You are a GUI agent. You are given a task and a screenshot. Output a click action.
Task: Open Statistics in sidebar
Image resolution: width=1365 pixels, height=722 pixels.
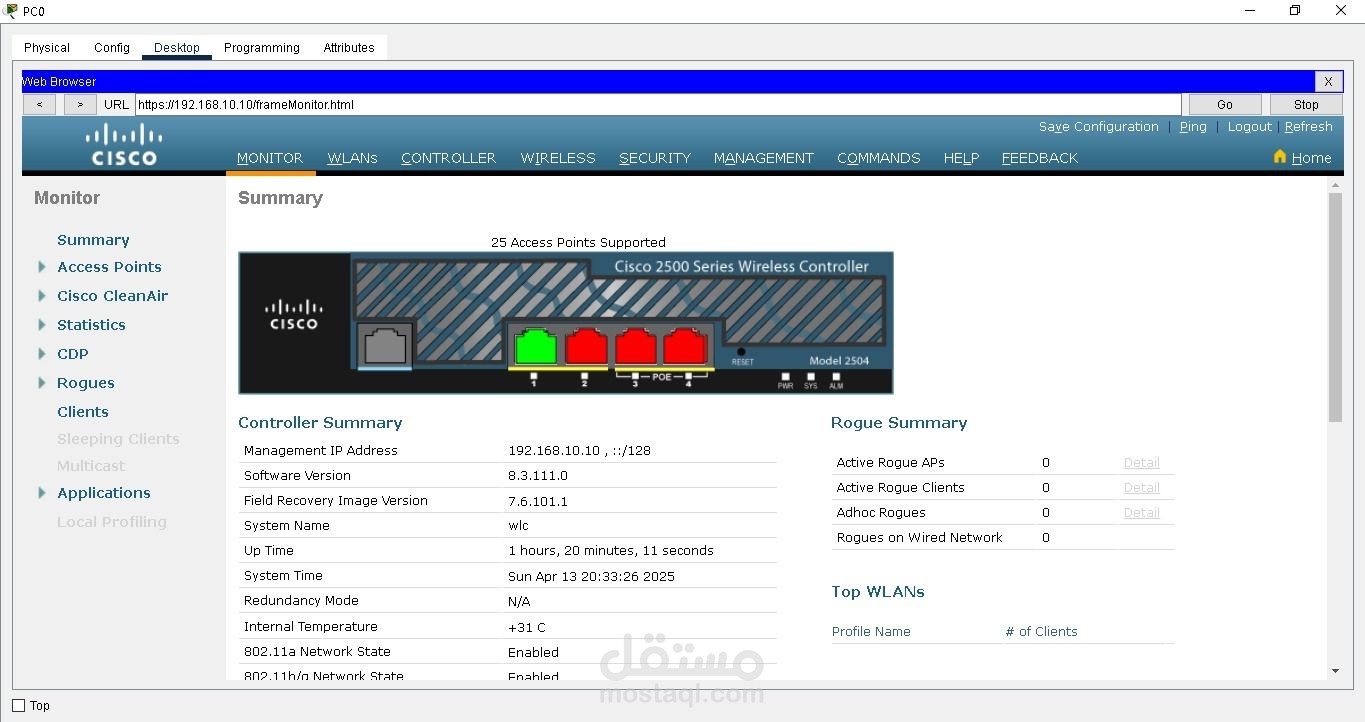pyautogui.click(x=91, y=325)
